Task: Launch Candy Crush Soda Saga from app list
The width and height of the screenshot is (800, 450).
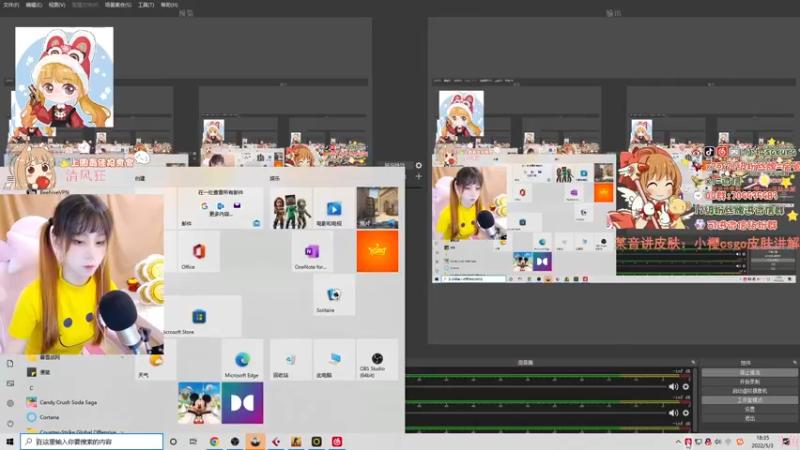Action: 68,403
